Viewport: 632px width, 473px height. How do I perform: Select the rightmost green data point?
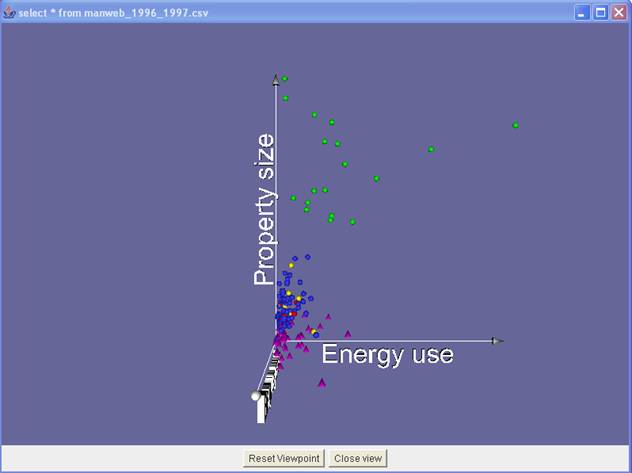[515, 125]
